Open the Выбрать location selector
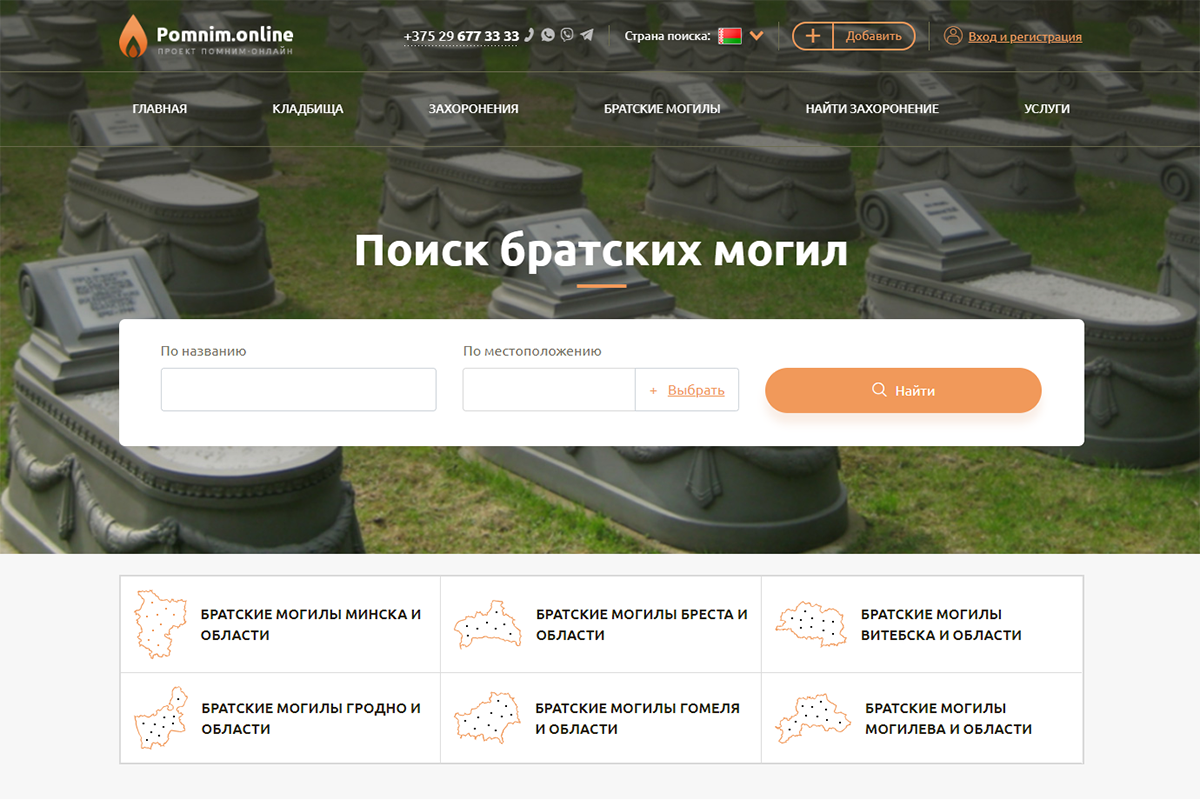1200x800 pixels. (696, 390)
